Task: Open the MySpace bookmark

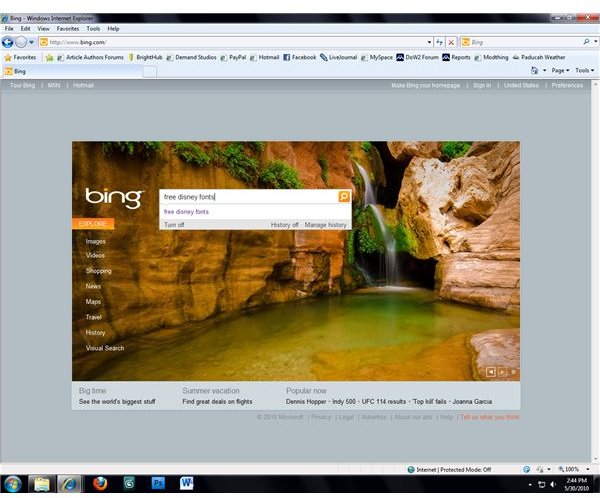Action: click(377, 57)
